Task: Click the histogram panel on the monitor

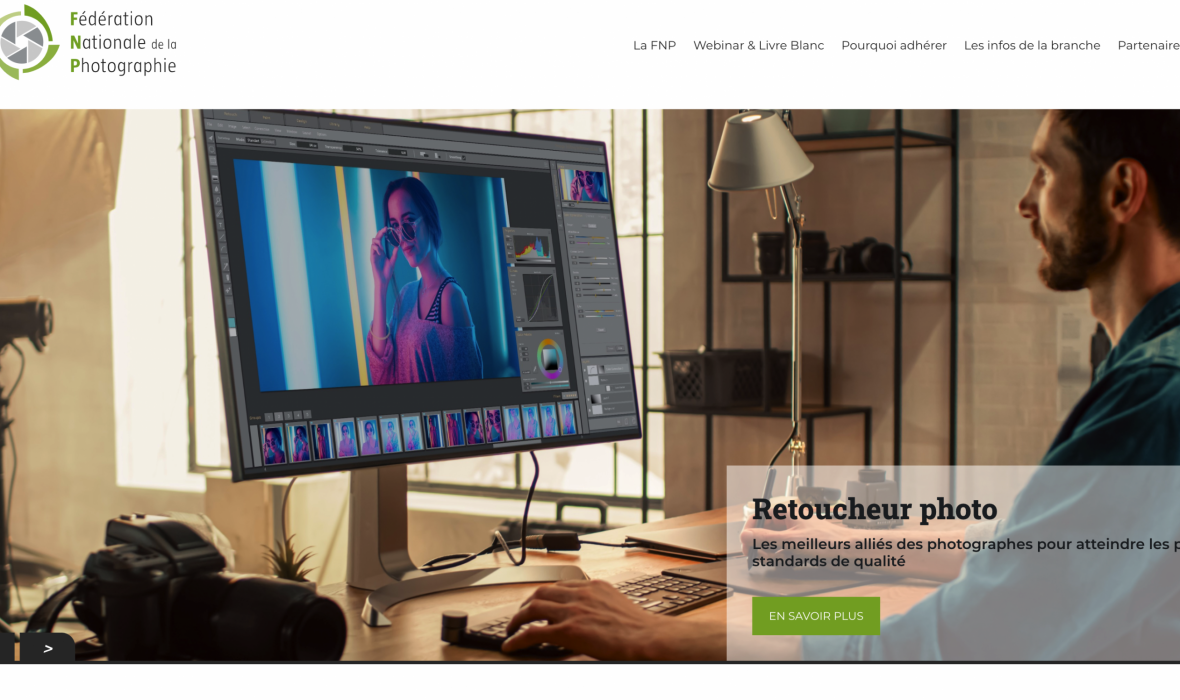Action: click(533, 245)
